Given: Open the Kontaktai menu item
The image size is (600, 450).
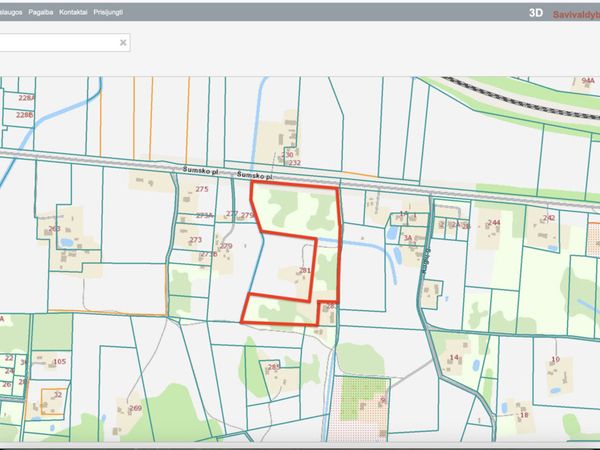Looking at the screenshot, I should click(x=73, y=14).
